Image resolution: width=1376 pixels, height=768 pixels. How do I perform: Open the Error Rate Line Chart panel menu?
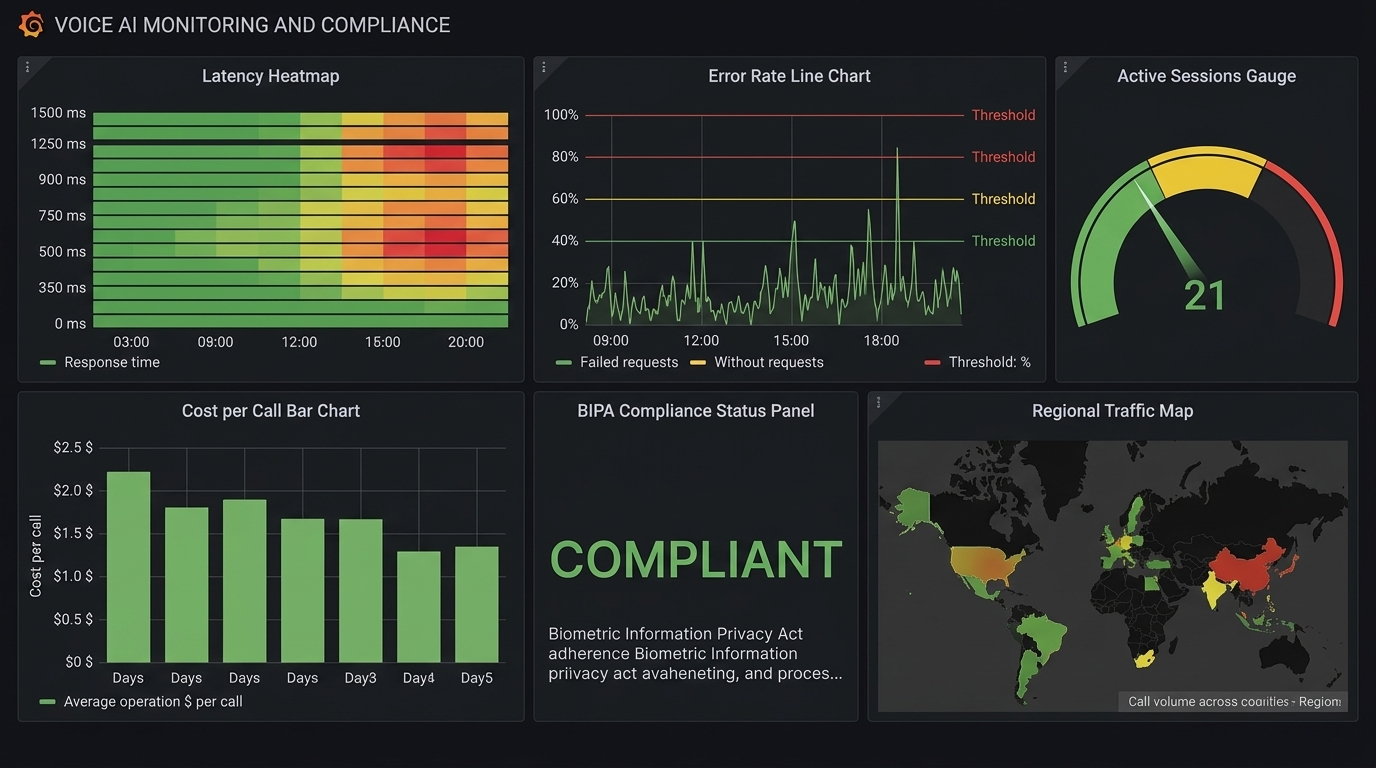coord(543,66)
